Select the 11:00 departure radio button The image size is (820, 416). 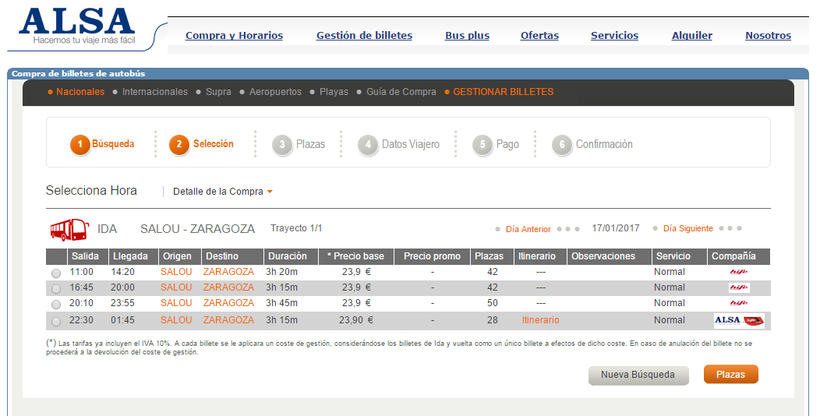[56, 273]
